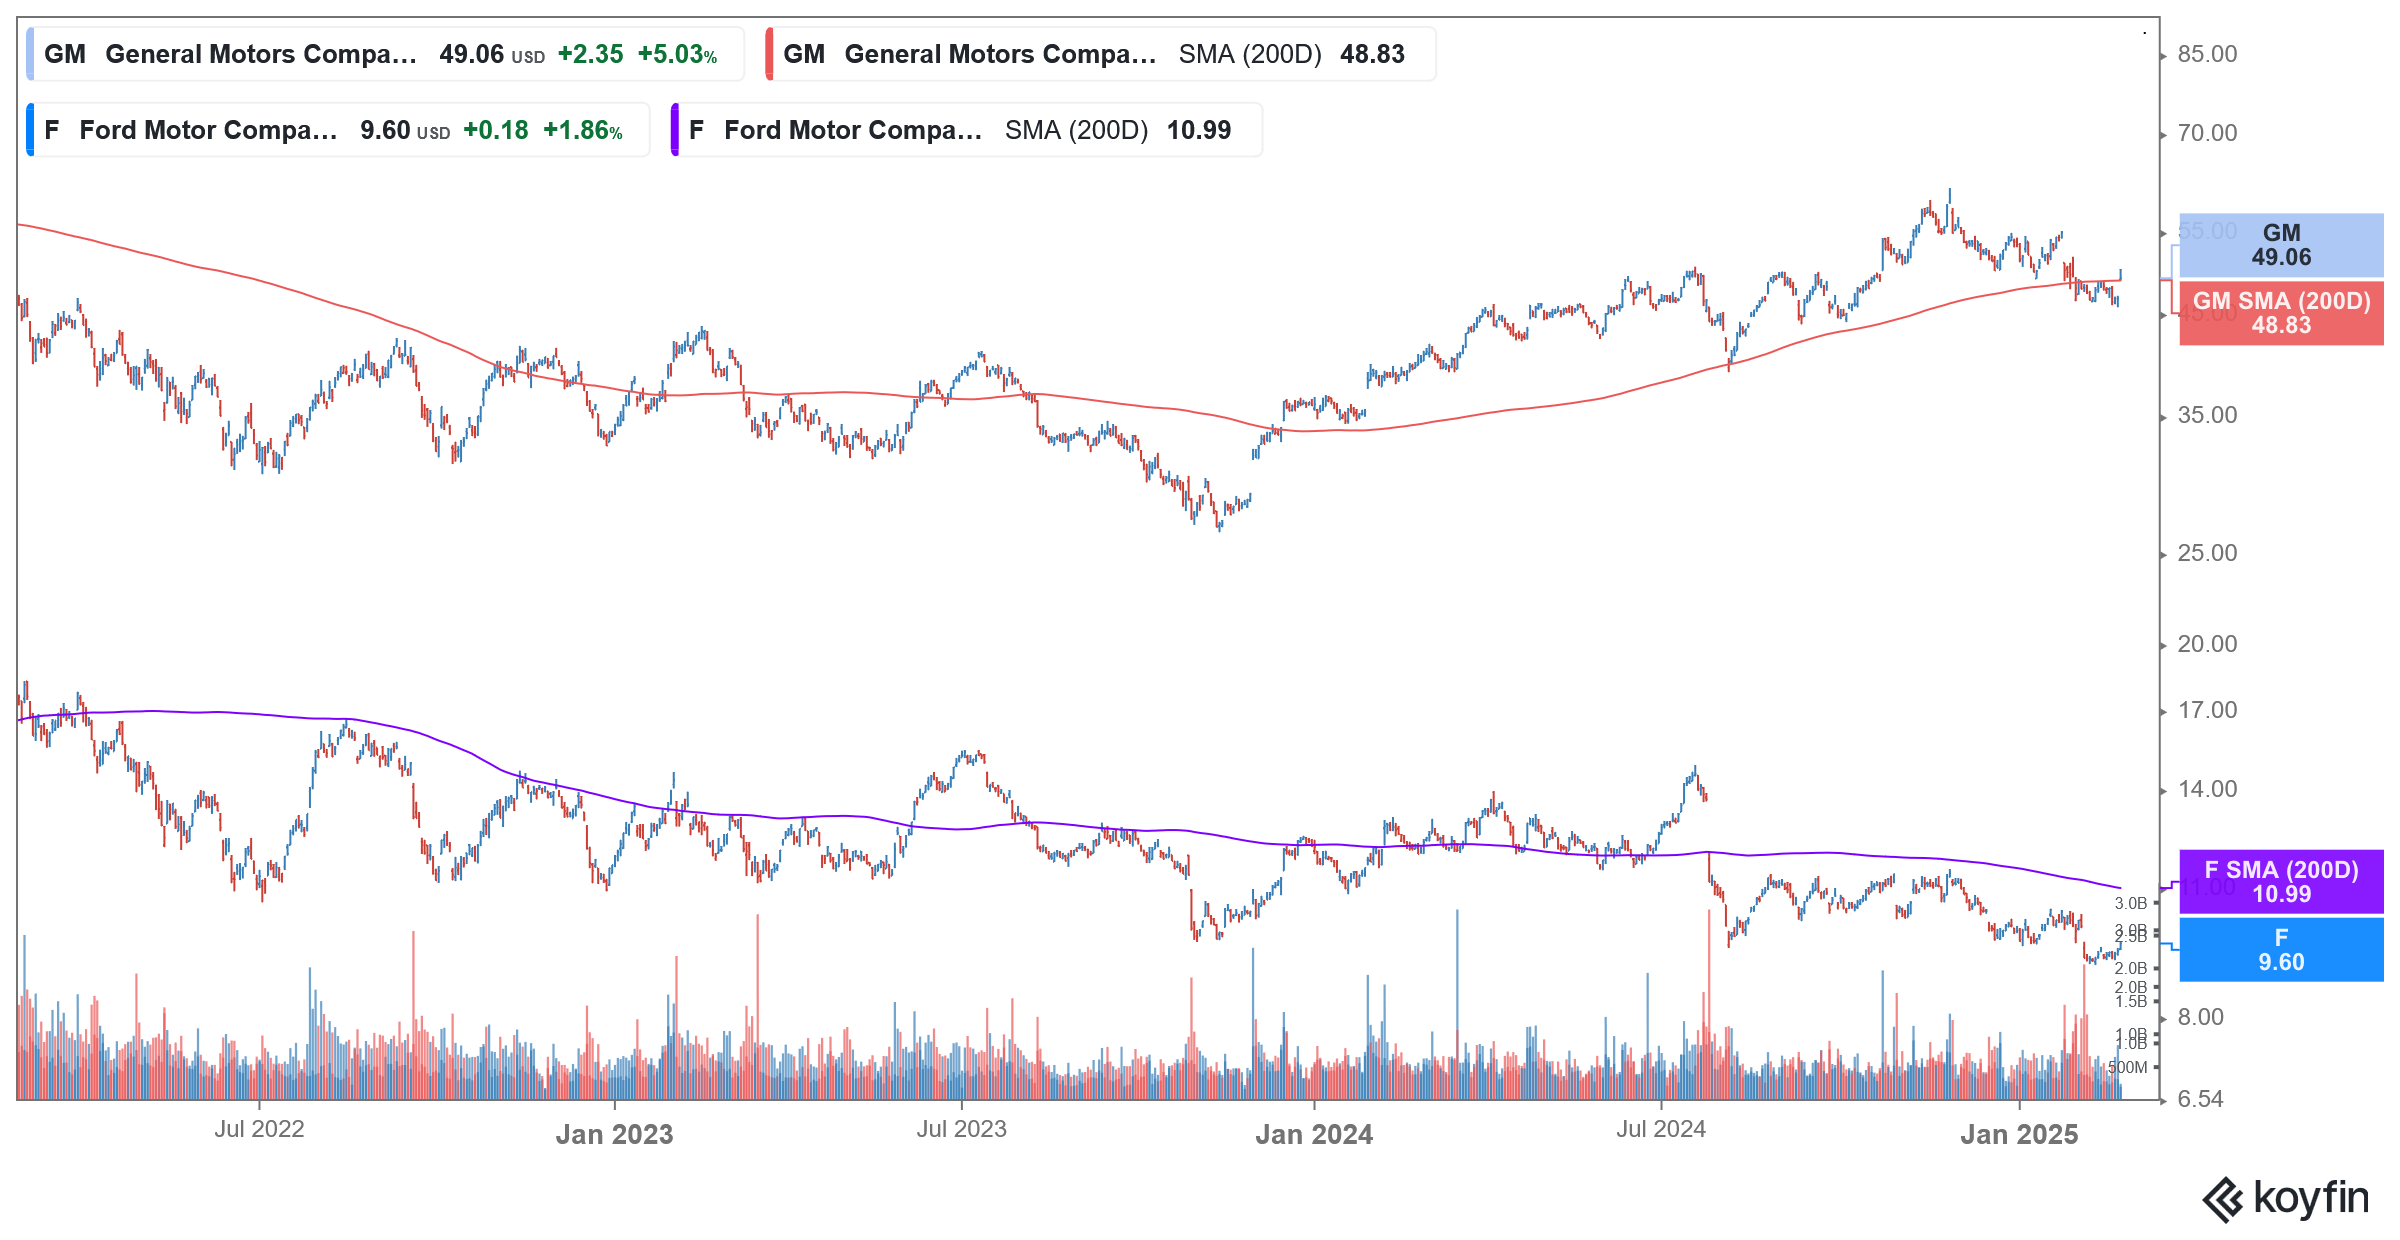Click the Koyfin logo

coord(2285,1198)
